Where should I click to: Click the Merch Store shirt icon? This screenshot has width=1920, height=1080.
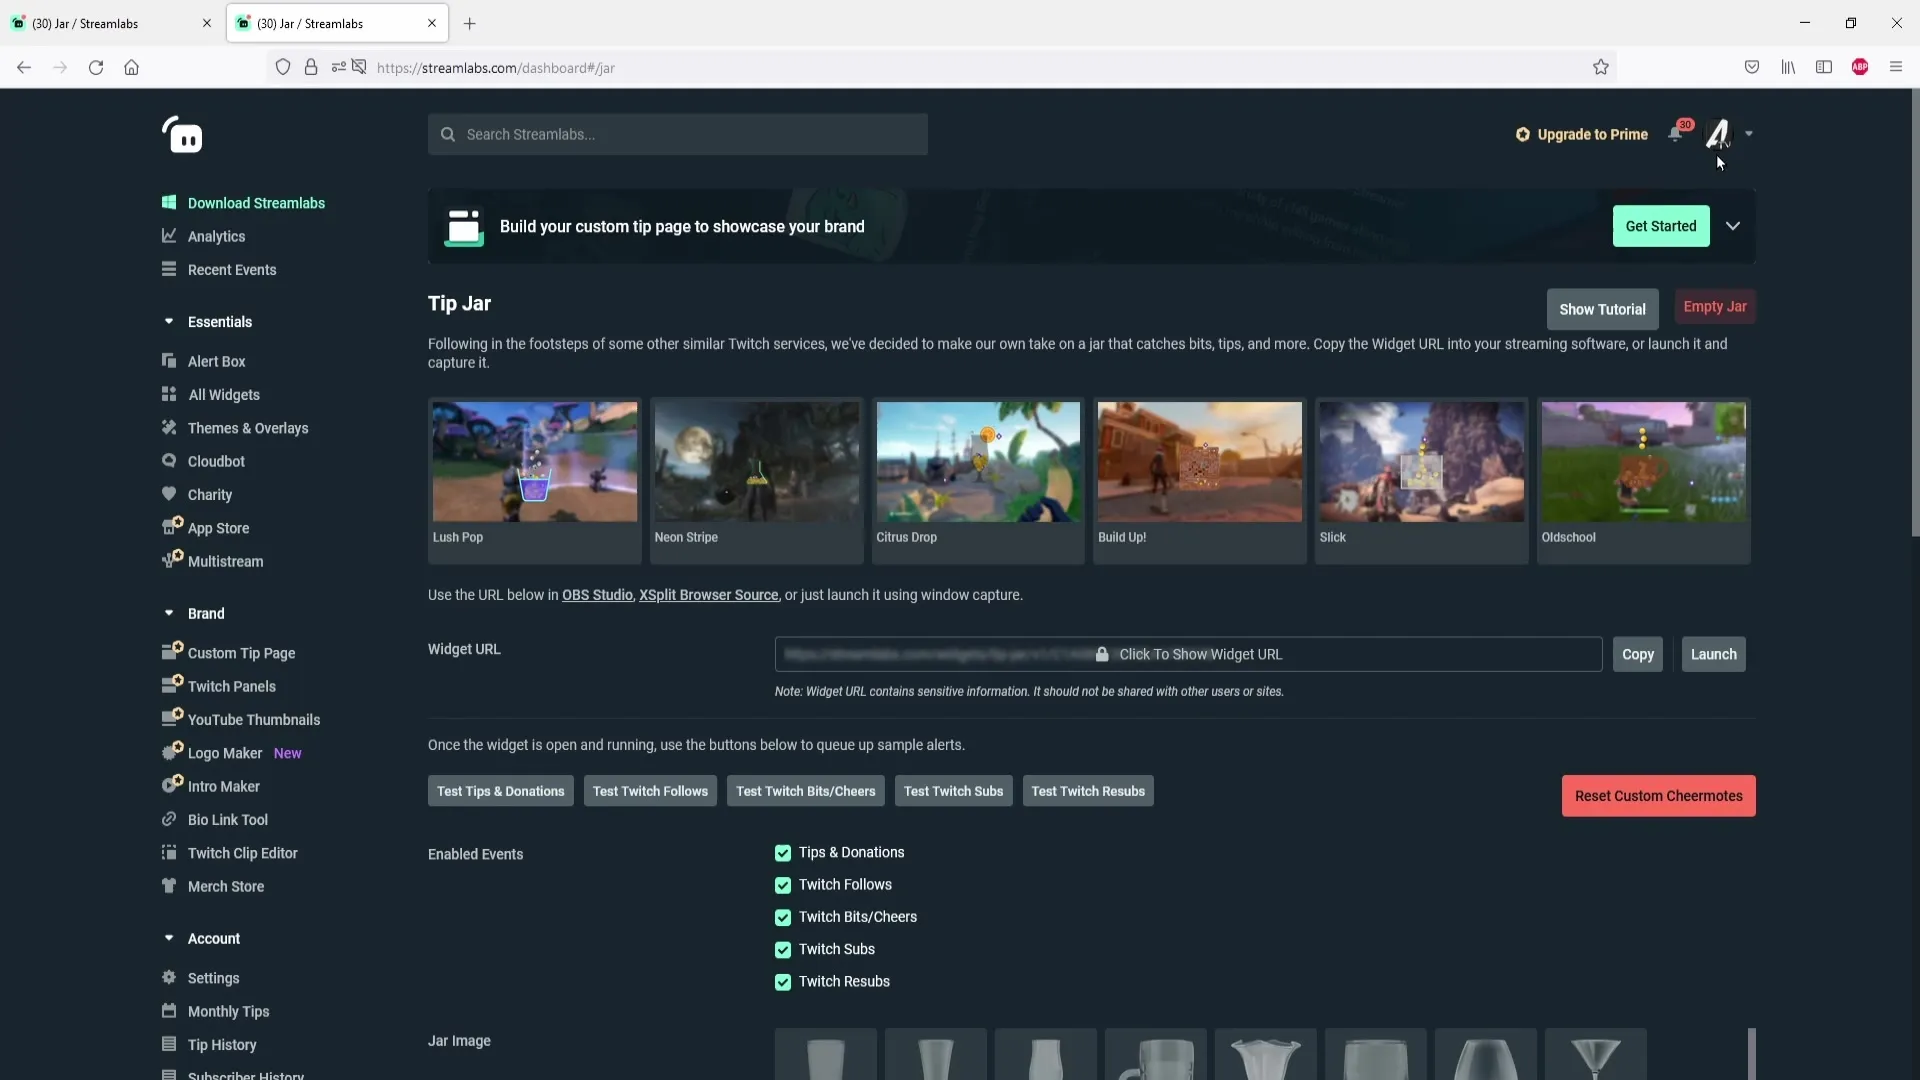(x=169, y=886)
